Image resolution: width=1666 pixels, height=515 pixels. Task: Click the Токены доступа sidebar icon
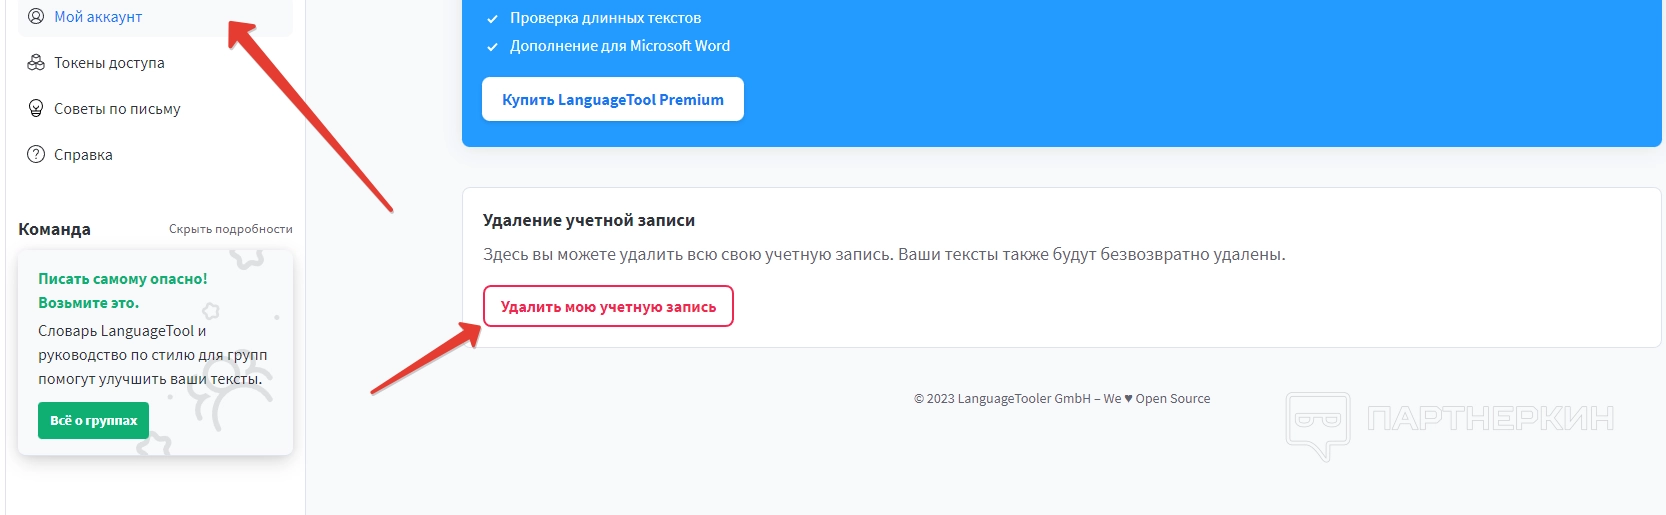point(36,63)
